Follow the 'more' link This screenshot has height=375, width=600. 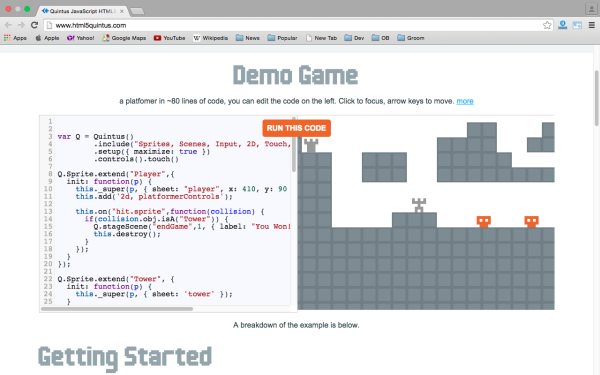coord(465,101)
